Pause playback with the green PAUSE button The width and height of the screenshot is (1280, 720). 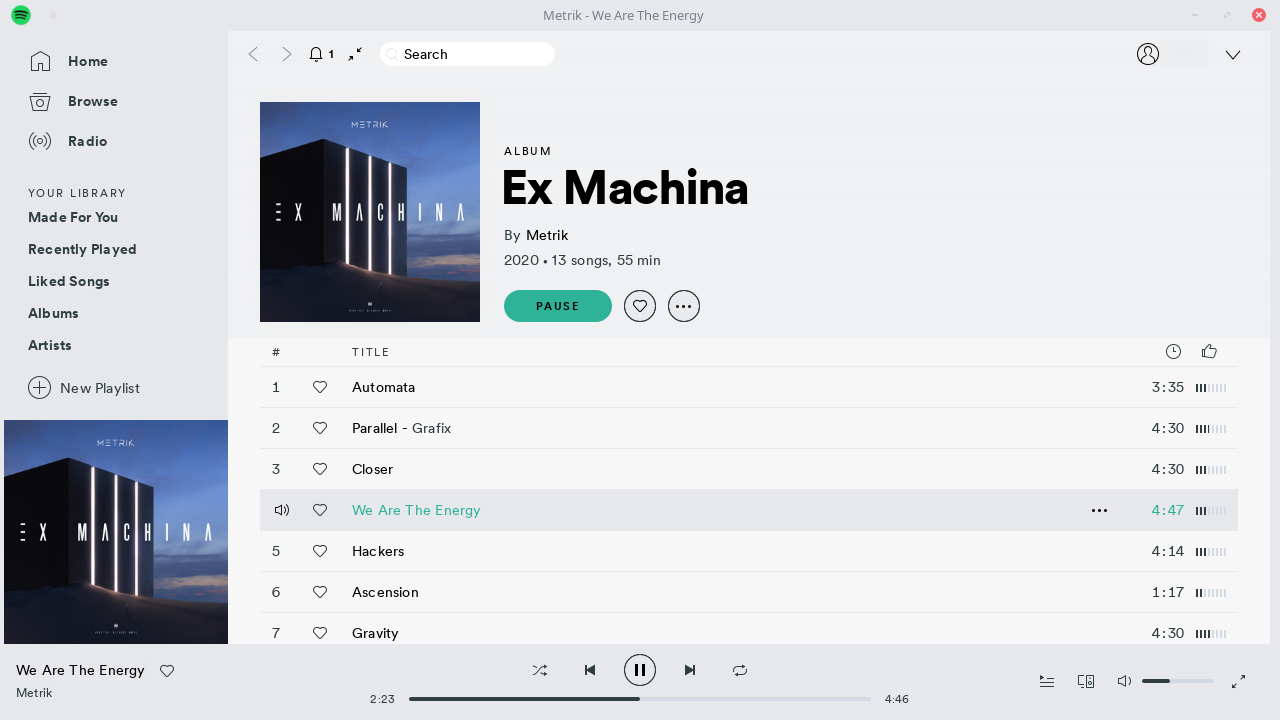click(x=558, y=306)
